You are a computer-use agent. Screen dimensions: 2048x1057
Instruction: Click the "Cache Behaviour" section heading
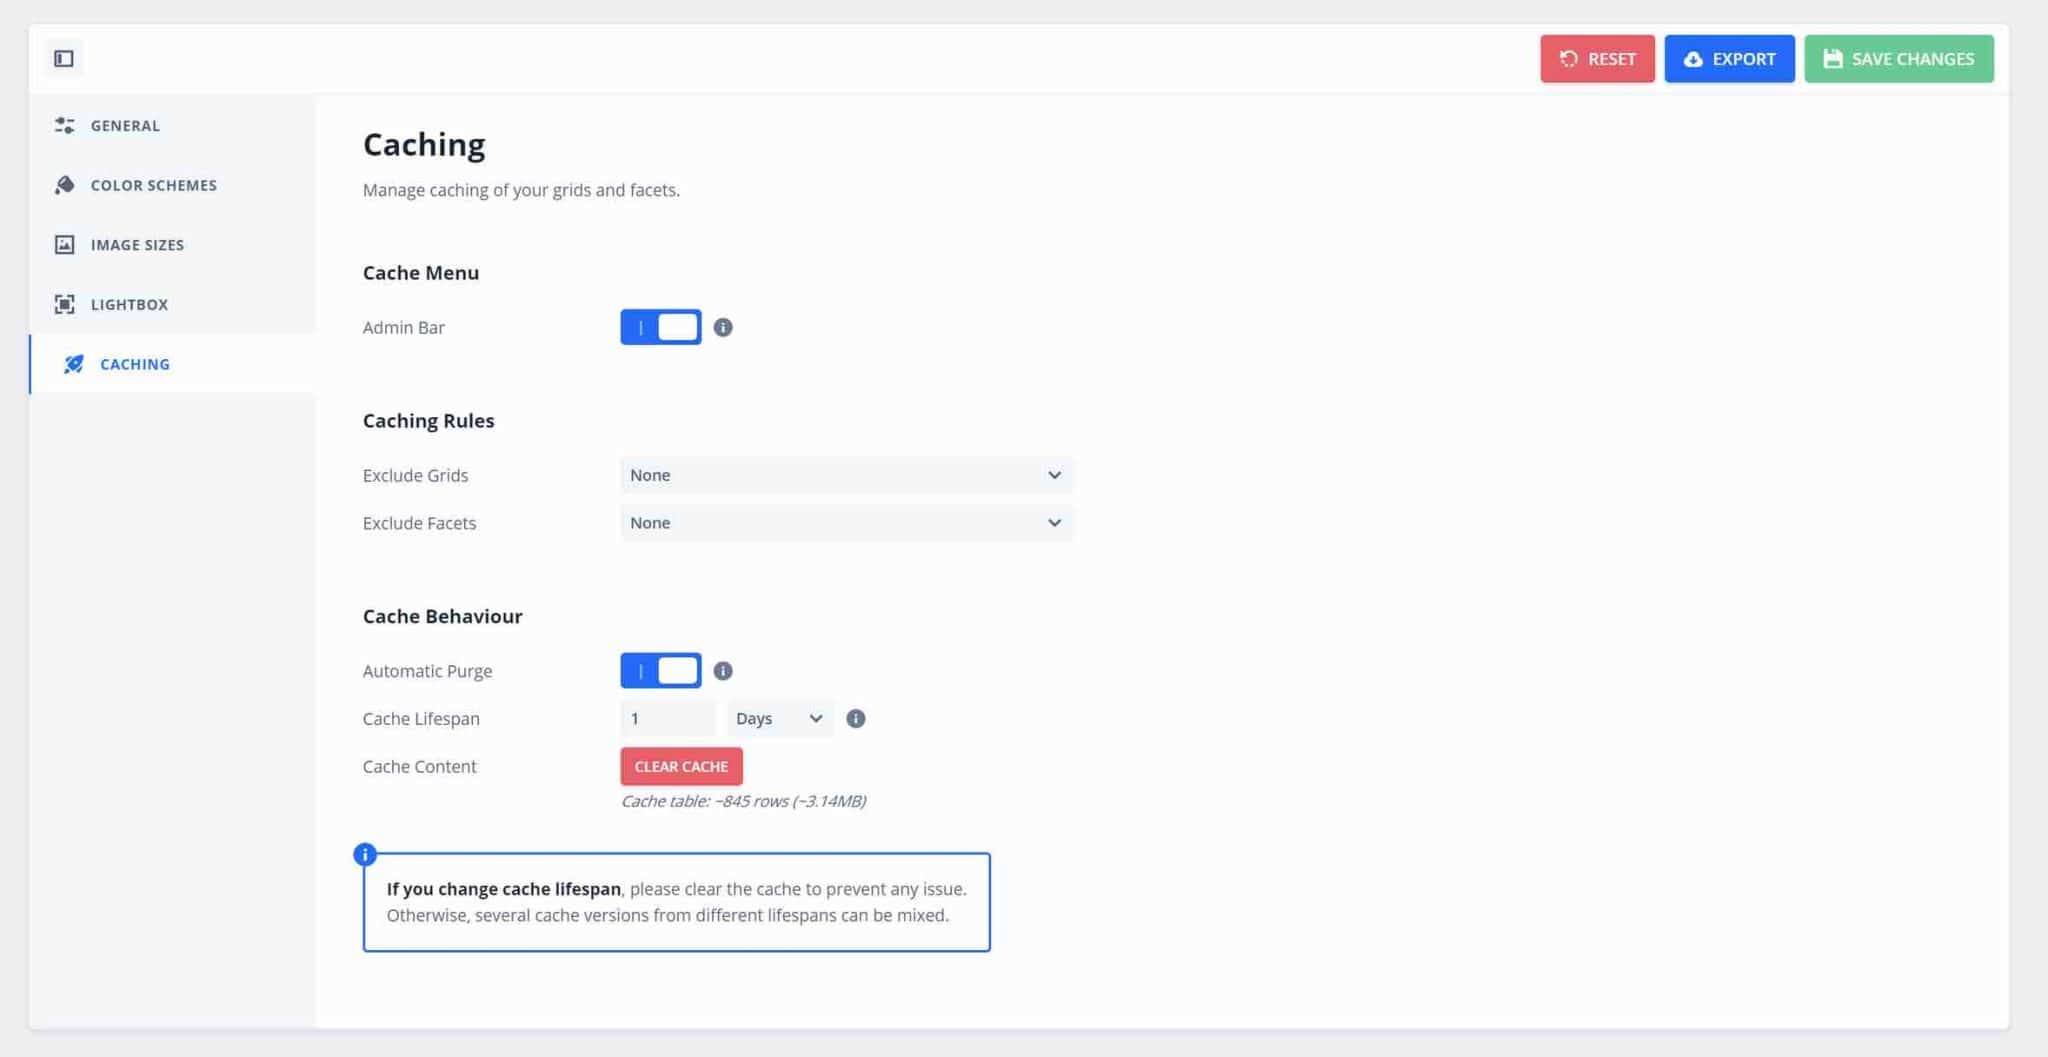click(x=443, y=617)
